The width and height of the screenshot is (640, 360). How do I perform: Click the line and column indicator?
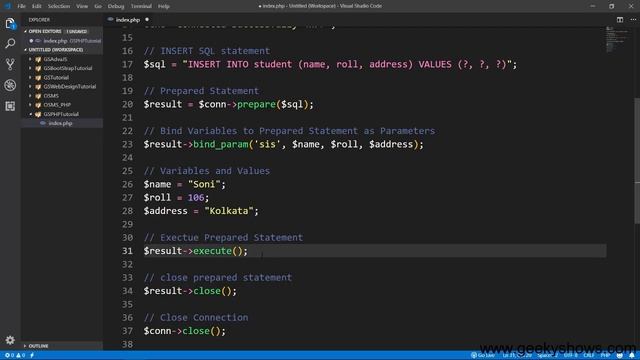tap(517, 355)
